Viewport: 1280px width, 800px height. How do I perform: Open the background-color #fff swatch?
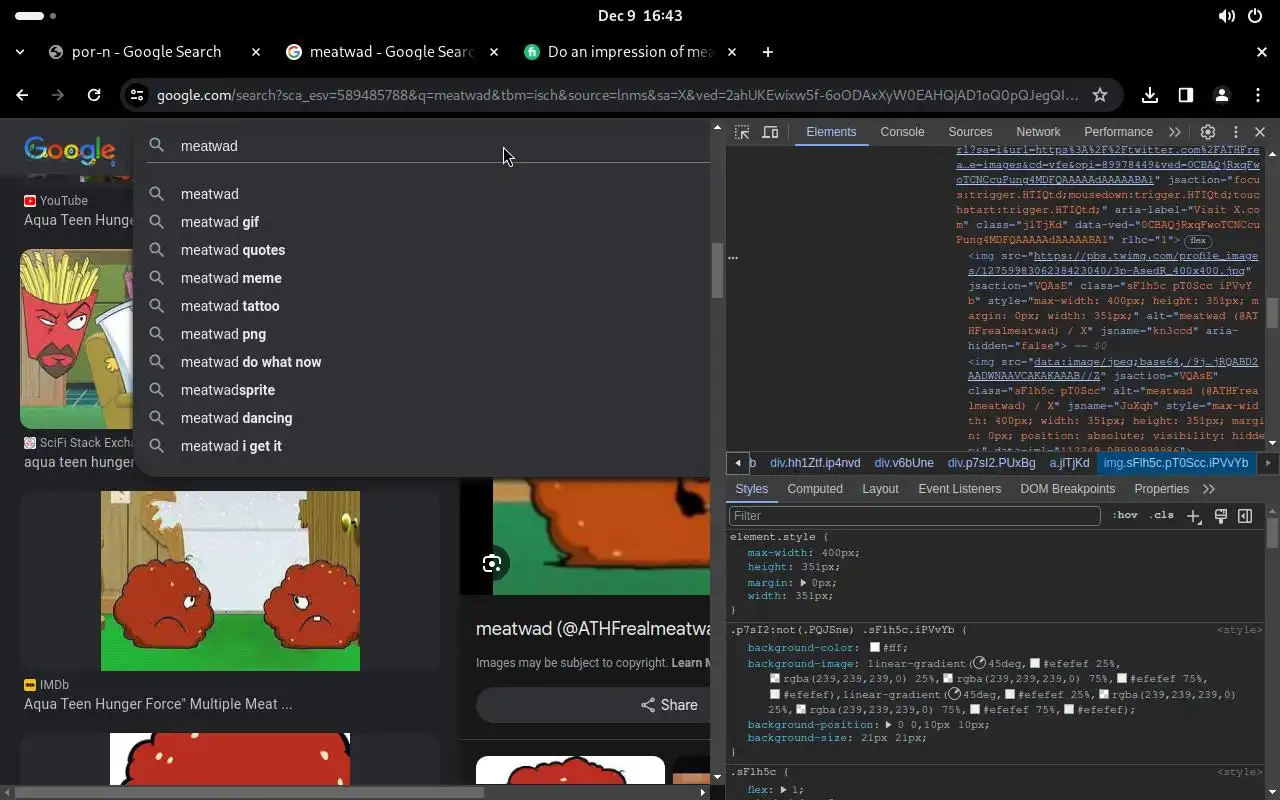point(875,648)
